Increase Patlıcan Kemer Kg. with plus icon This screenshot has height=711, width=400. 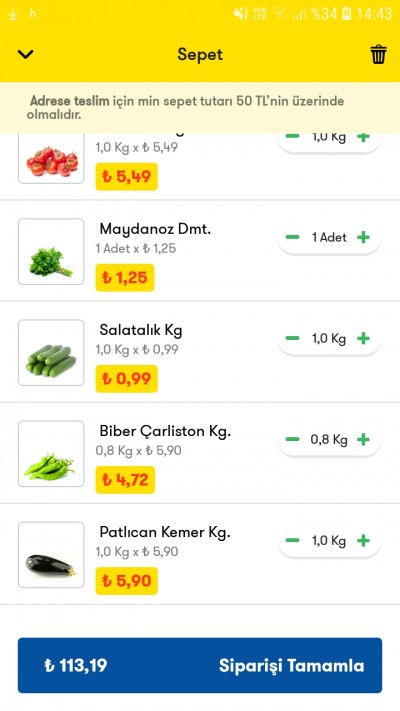(363, 541)
